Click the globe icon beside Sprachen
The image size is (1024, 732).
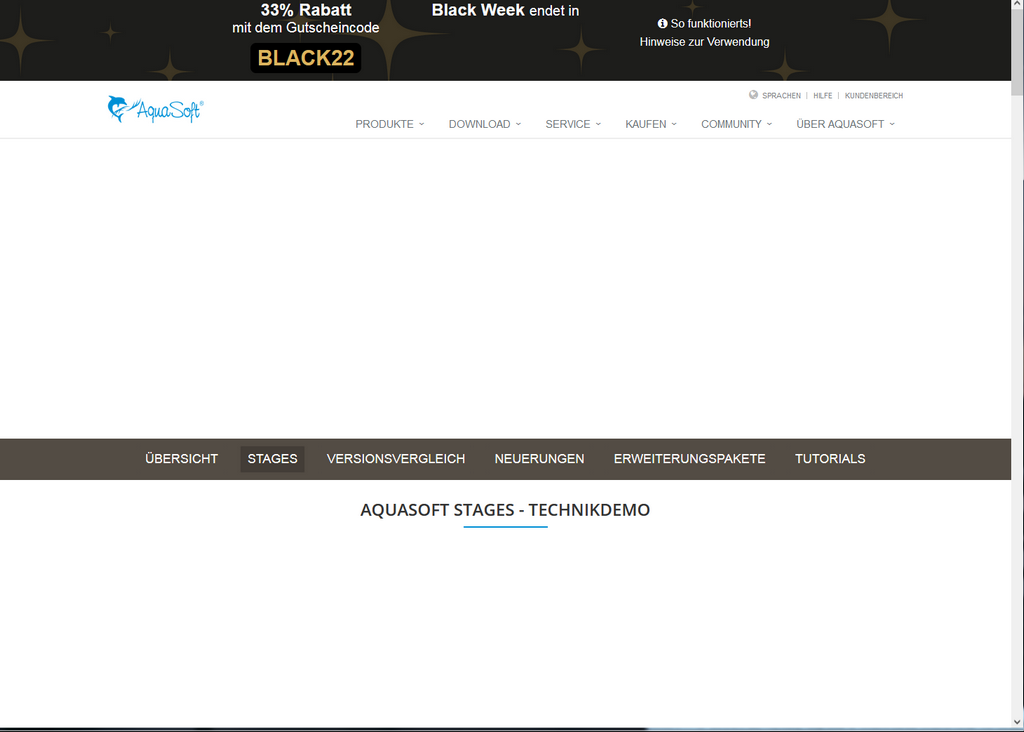click(753, 95)
